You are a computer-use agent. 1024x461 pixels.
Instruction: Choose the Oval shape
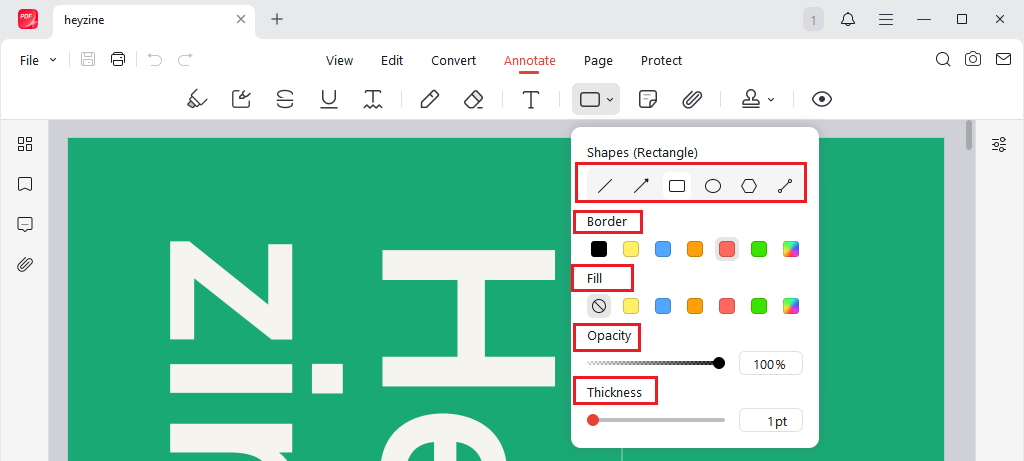pos(713,186)
